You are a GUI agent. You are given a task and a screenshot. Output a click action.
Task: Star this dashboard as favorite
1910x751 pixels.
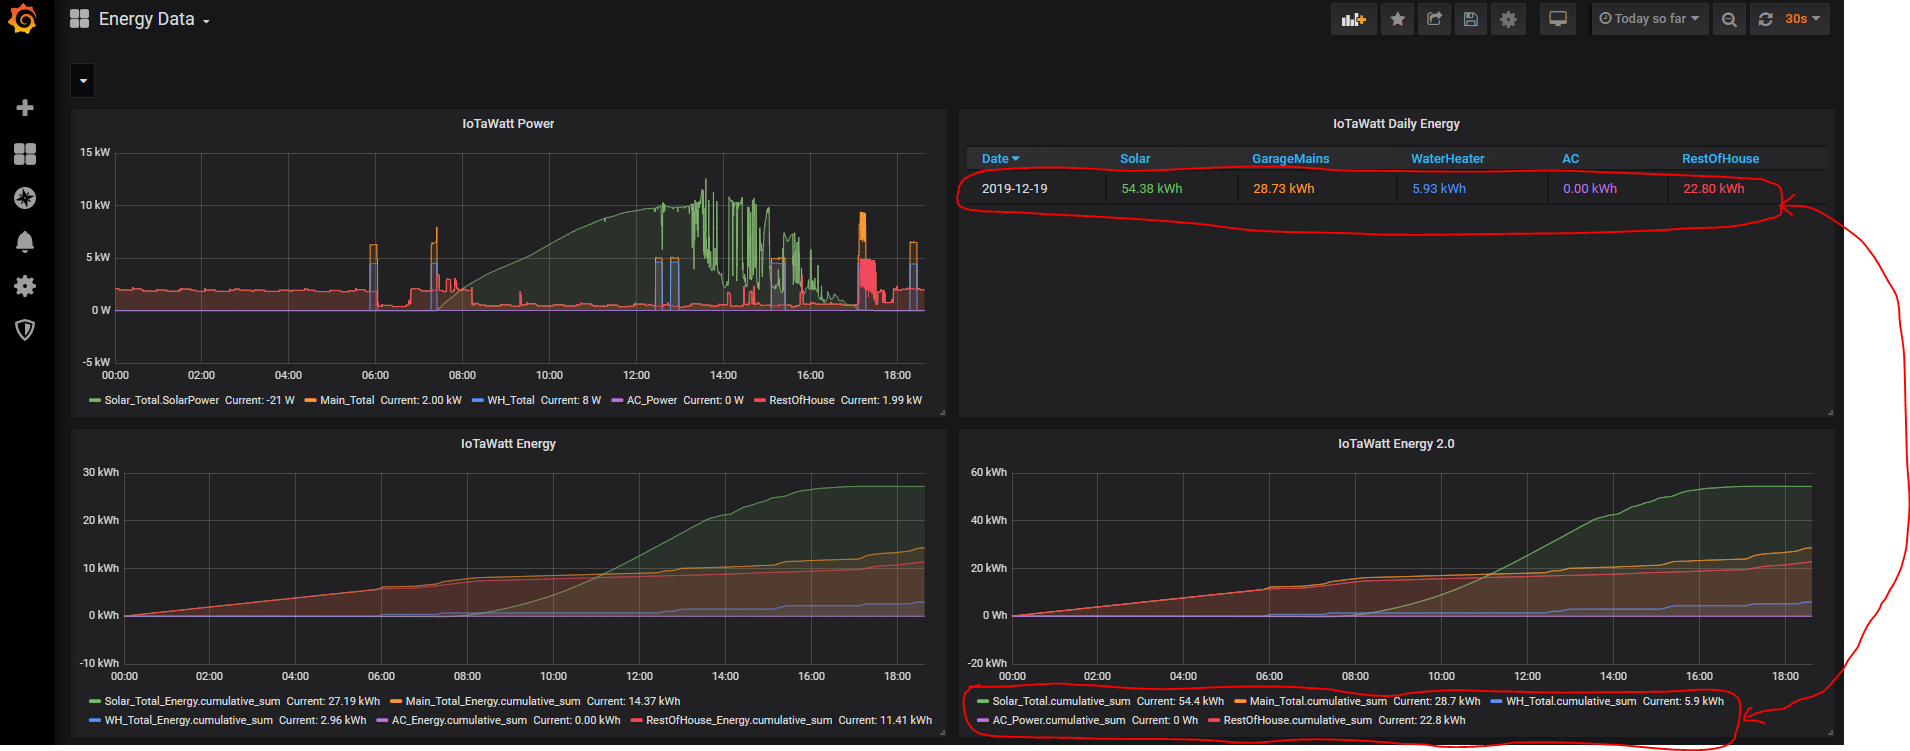[x=1398, y=19]
